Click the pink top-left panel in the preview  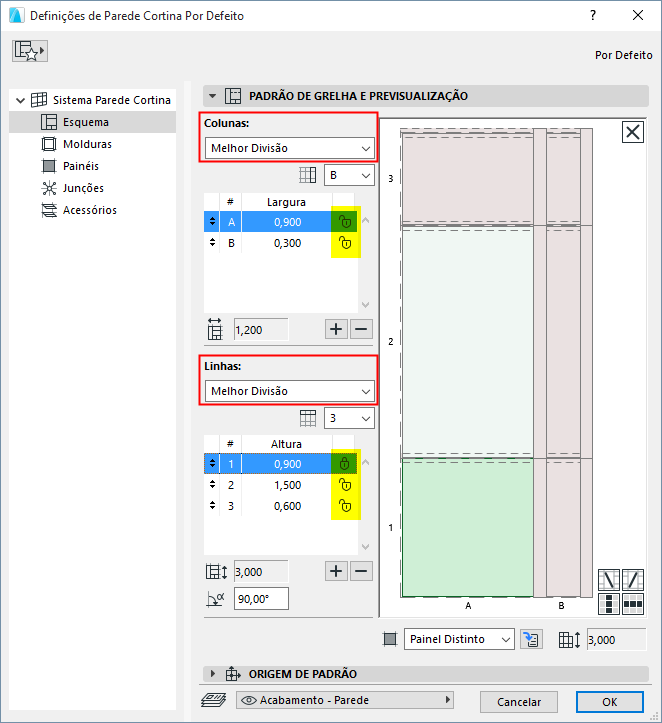(x=467, y=178)
